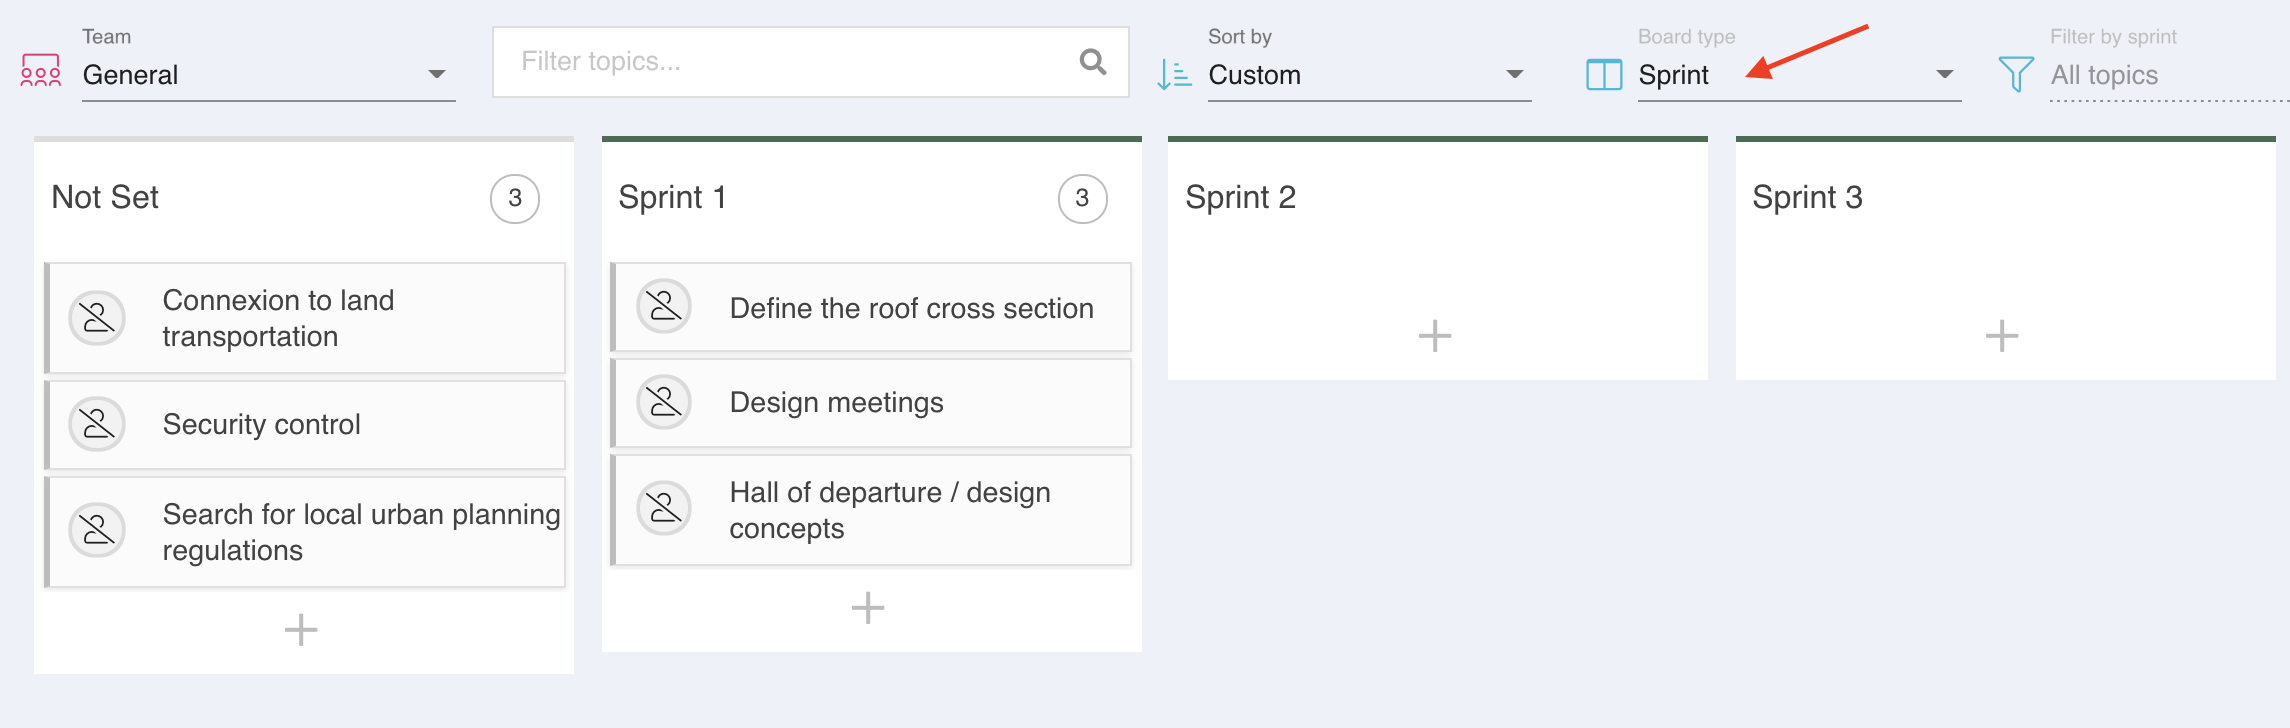Click the team people icon

click(41, 70)
